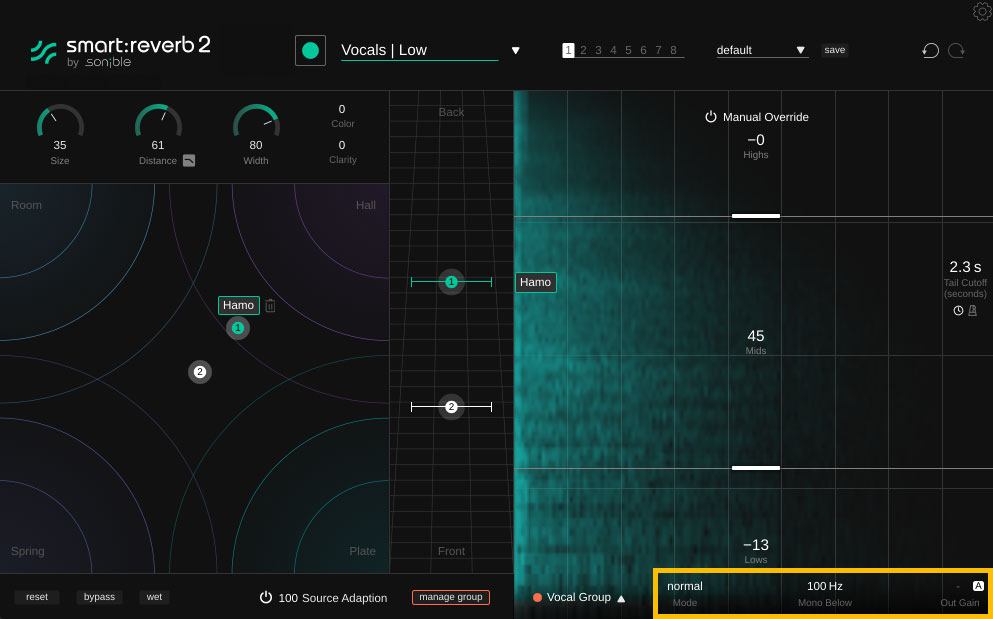
Task: Delete the Hamo instance with trash icon
Action: (270, 305)
